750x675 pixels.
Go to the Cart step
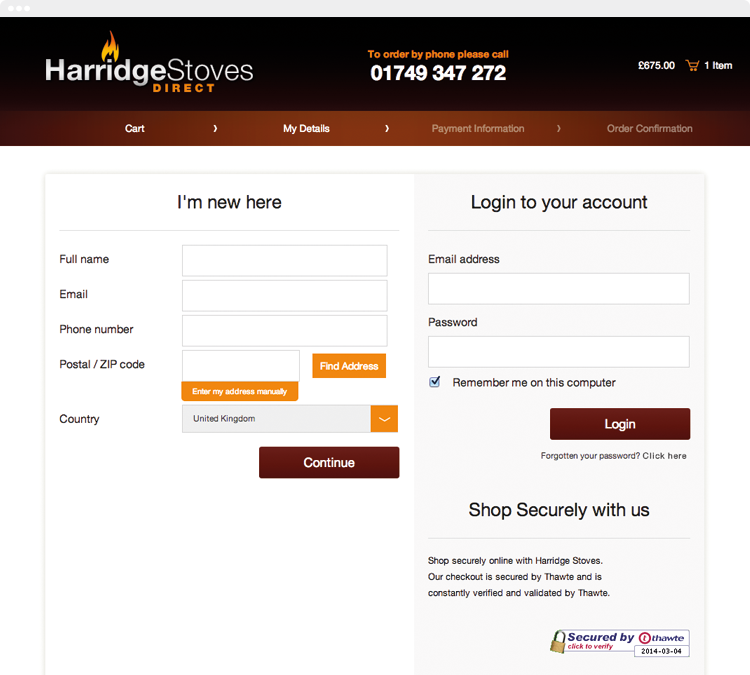(134, 128)
